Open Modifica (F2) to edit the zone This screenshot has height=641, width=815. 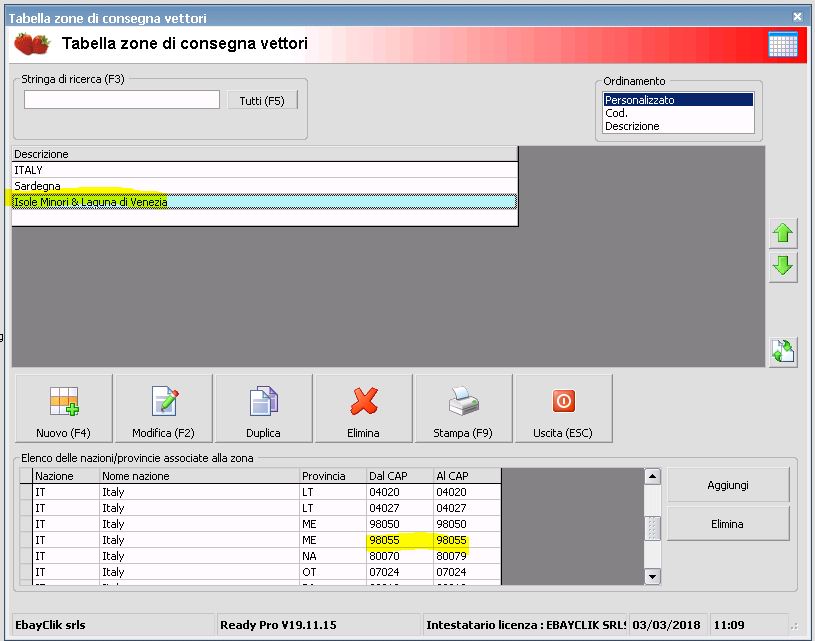point(163,409)
